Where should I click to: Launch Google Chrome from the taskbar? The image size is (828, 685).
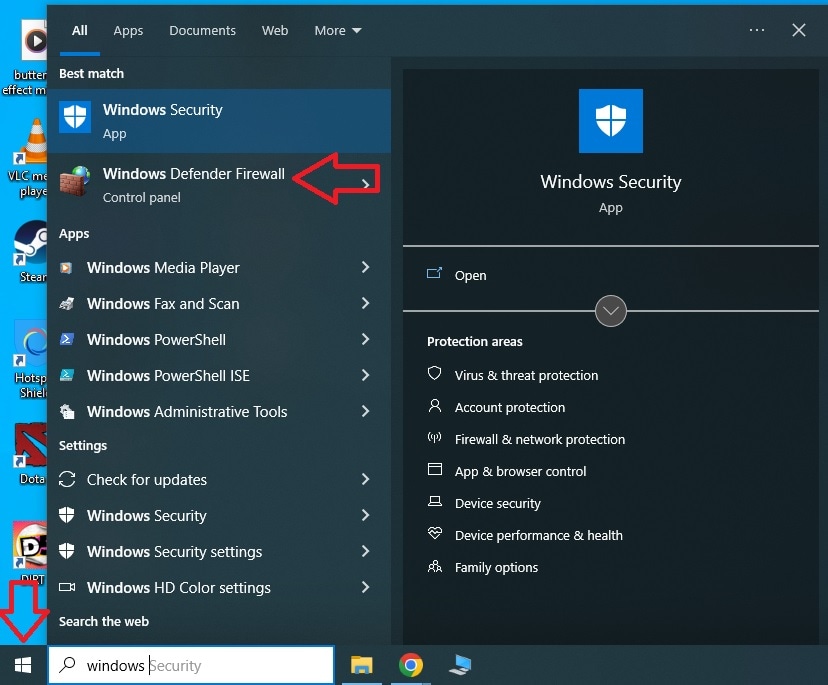(411, 665)
